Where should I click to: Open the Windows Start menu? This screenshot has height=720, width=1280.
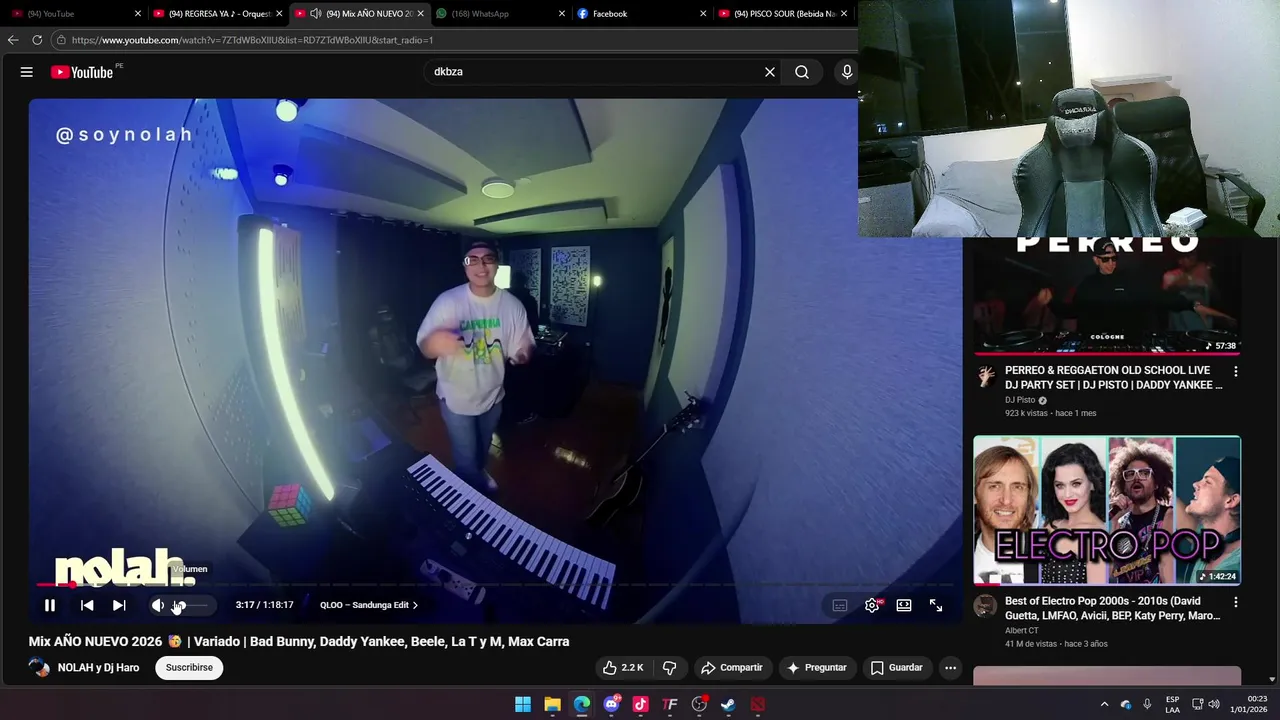(x=523, y=704)
